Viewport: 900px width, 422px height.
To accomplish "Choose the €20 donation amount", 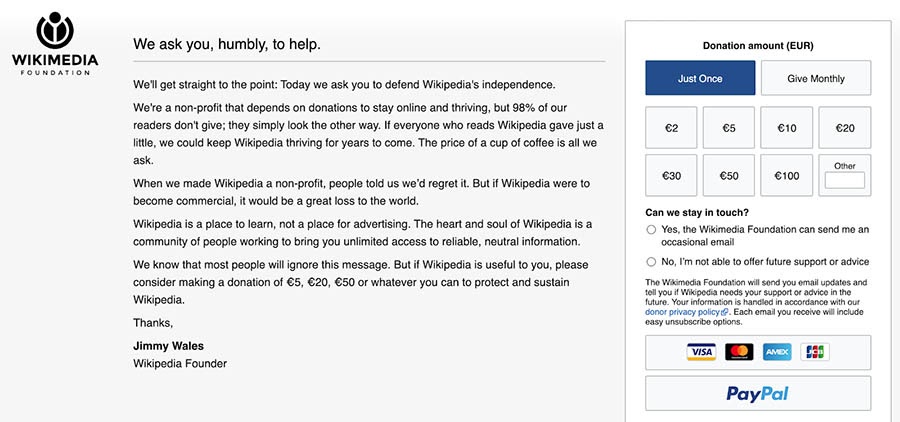I will pos(845,128).
